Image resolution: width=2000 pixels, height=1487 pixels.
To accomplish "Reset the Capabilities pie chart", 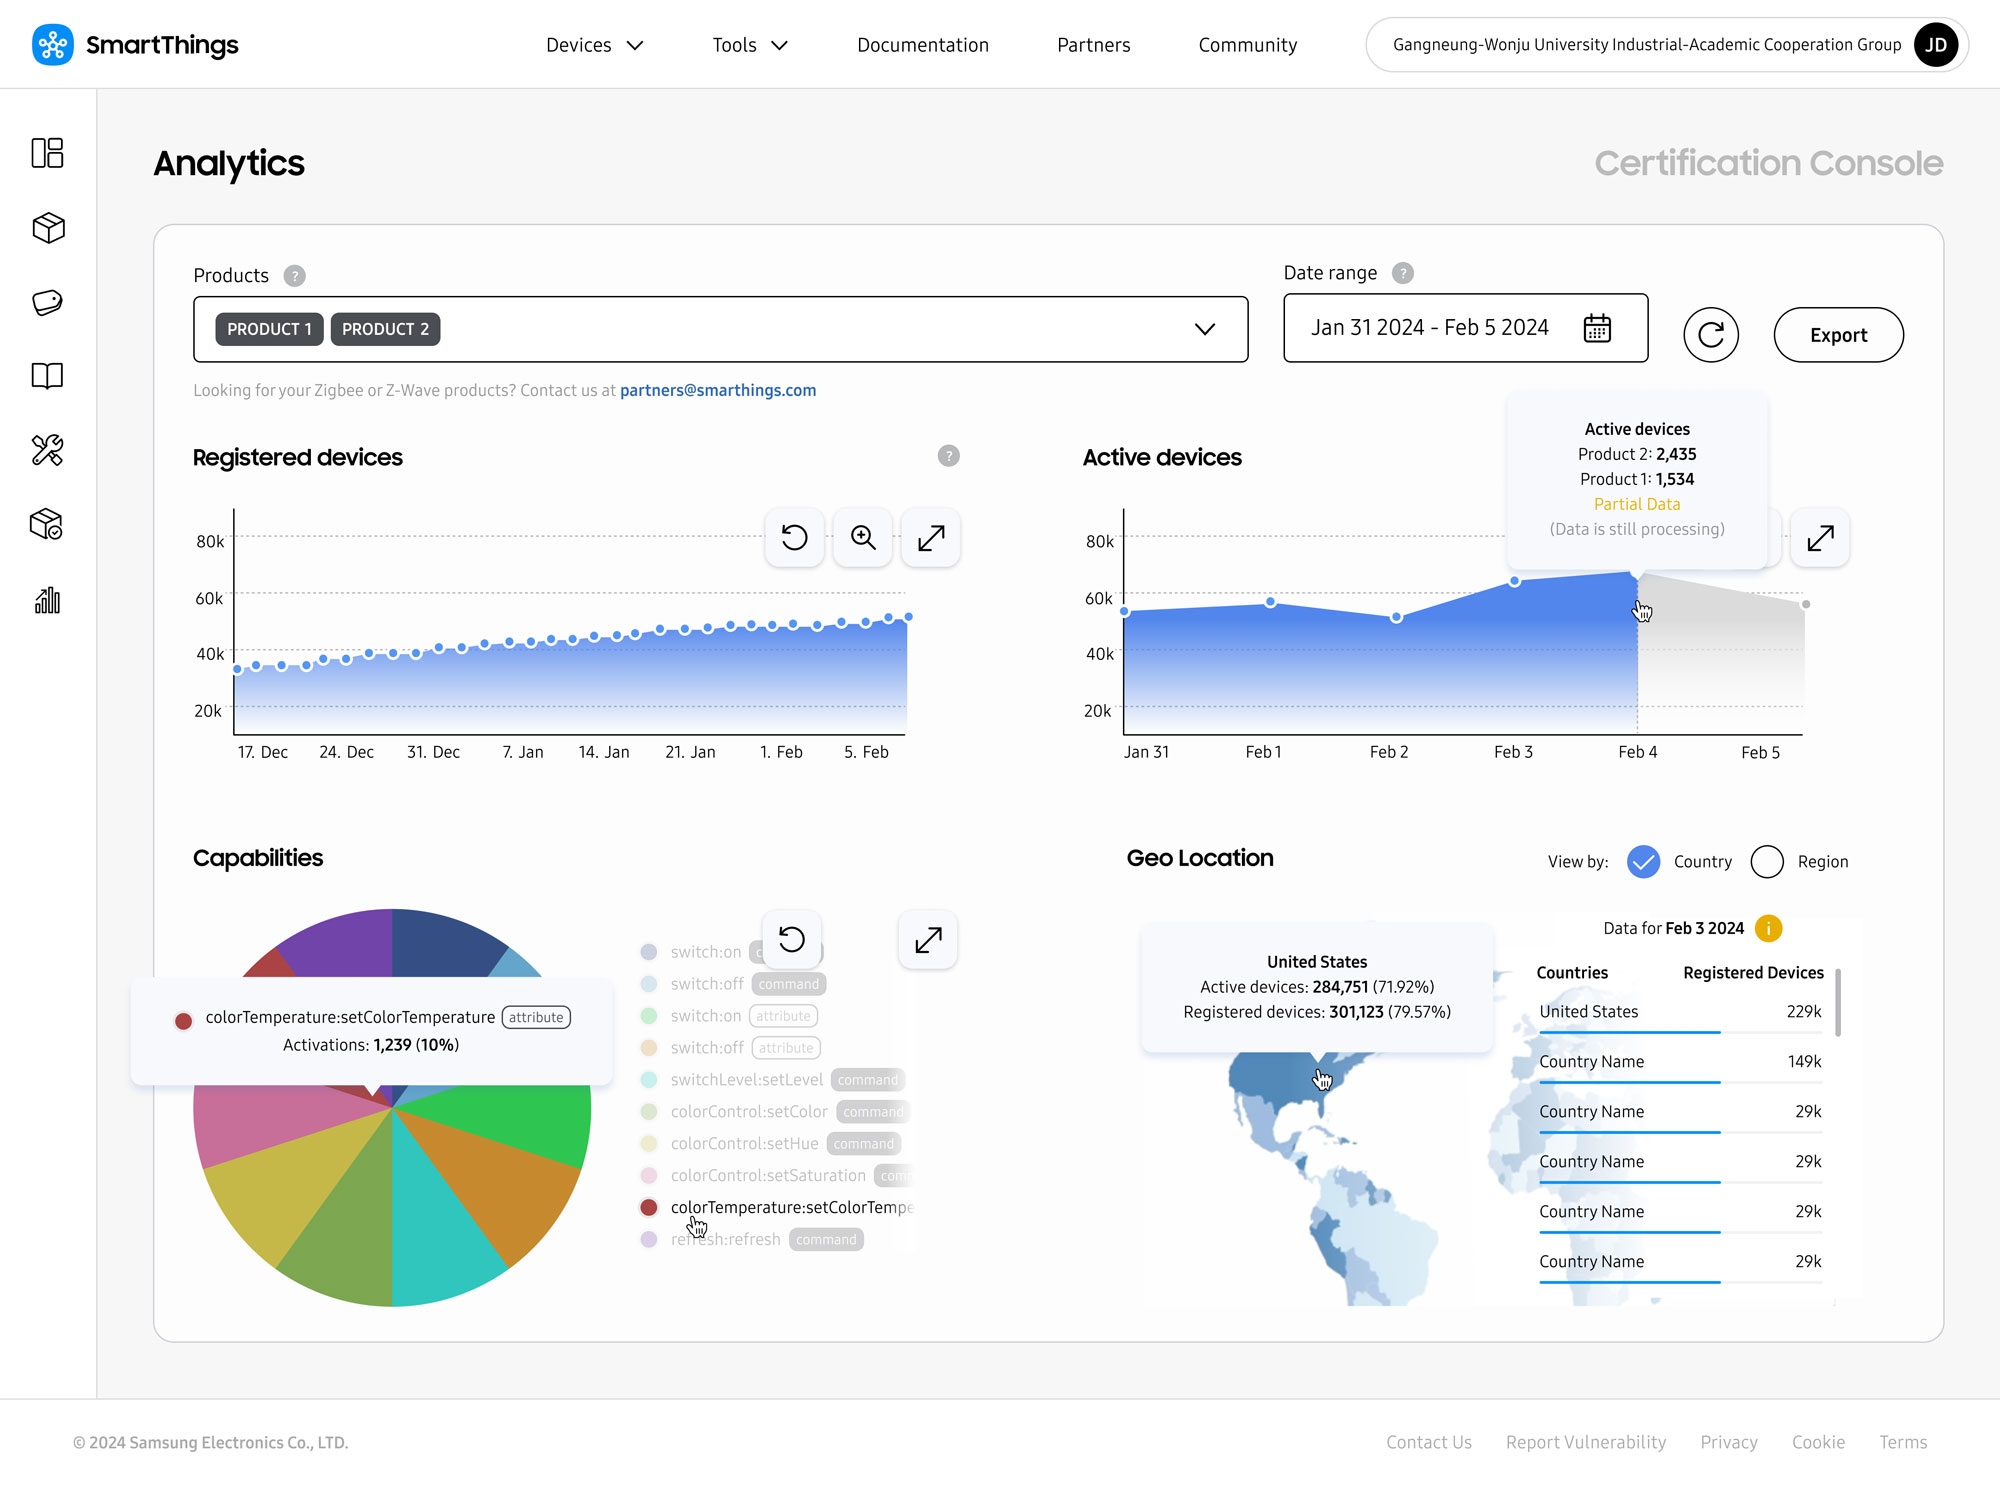I will pyautogui.click(x=792, y=940).
